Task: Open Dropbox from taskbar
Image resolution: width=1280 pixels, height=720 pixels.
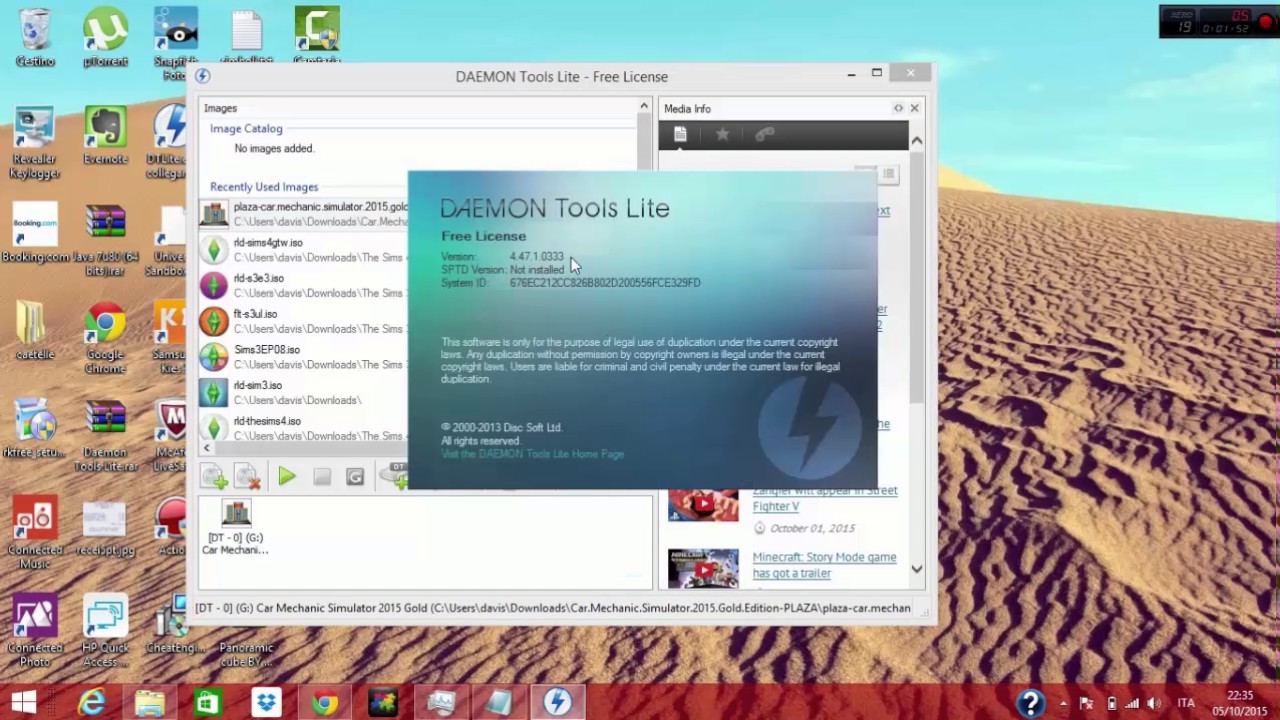Action: click(x=266, y=702)
